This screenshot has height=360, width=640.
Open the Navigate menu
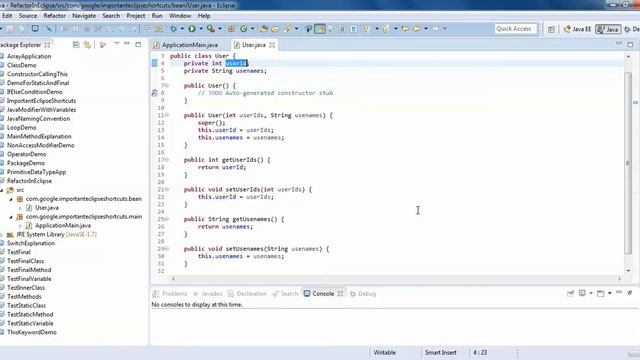[x=84, y=16]
